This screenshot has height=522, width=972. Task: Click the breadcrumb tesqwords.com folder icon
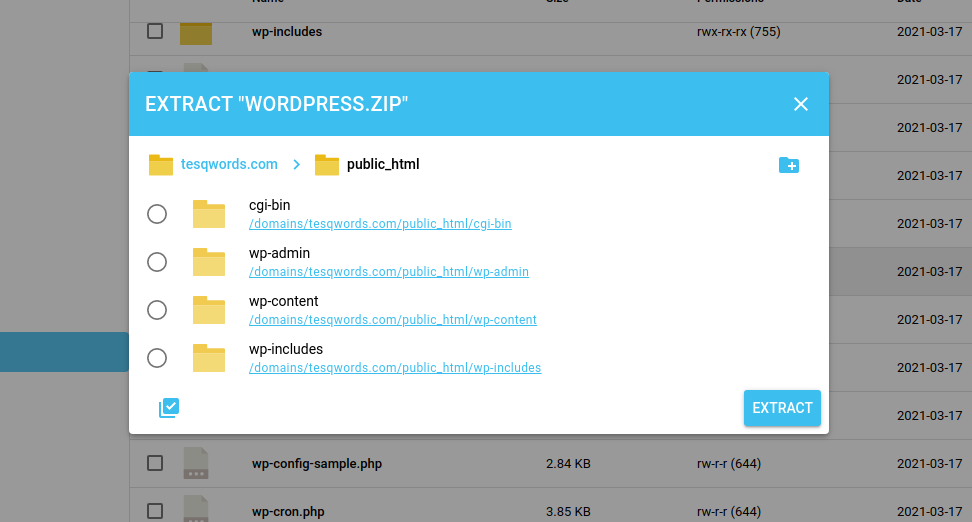(x=161, y=165)
